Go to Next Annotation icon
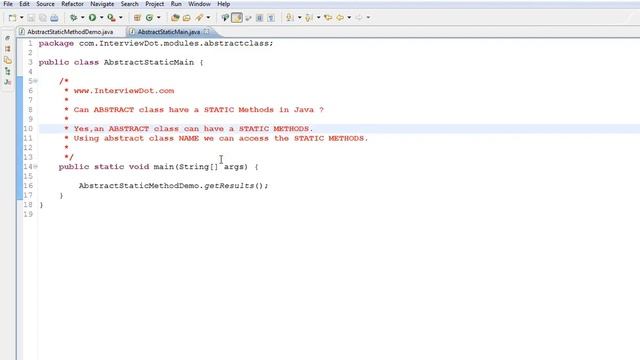640x360 pixels. click(x=290, y=18)
